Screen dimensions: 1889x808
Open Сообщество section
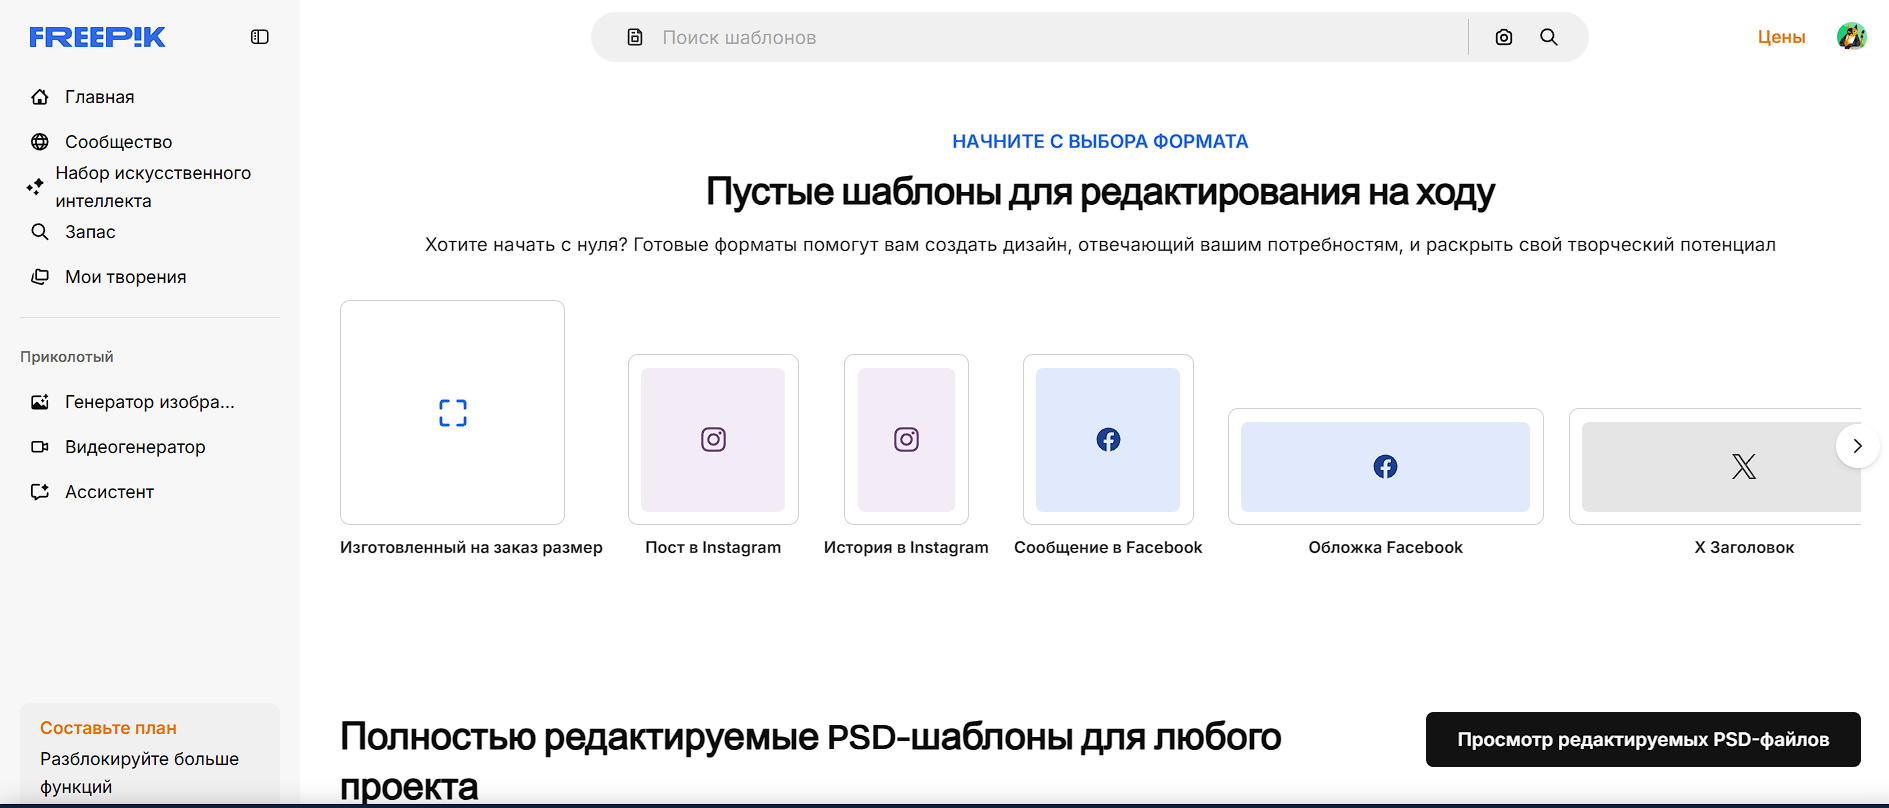tap(118, 142)
